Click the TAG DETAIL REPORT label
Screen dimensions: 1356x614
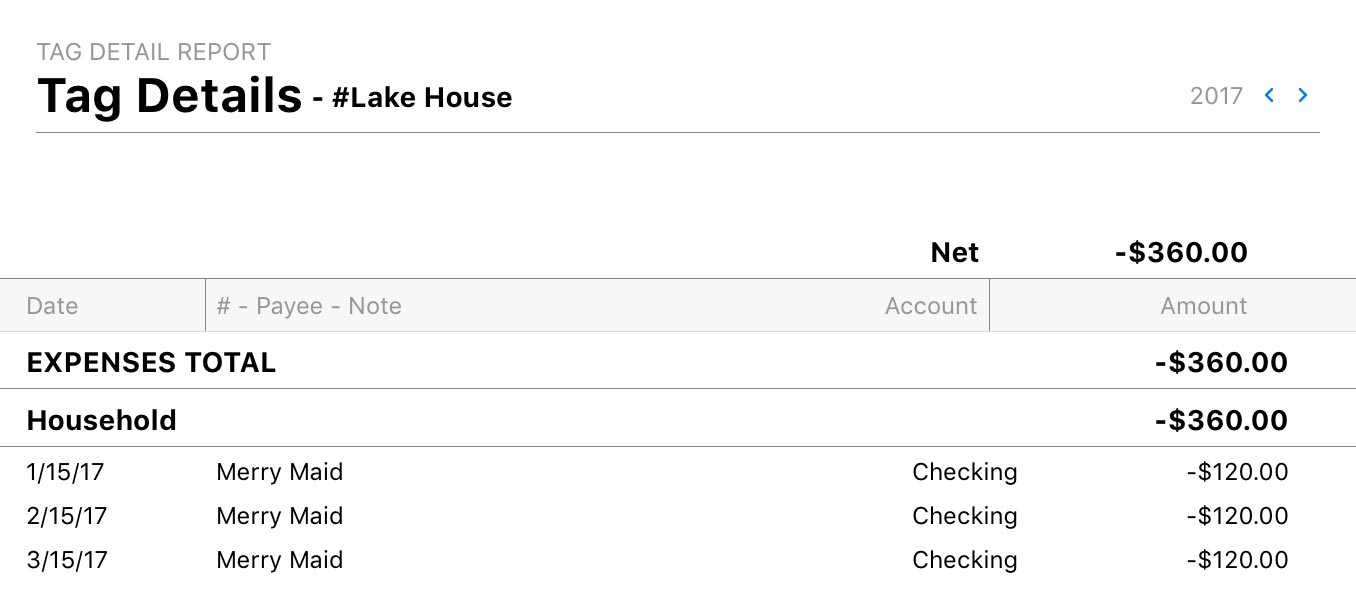click(154, 52)
